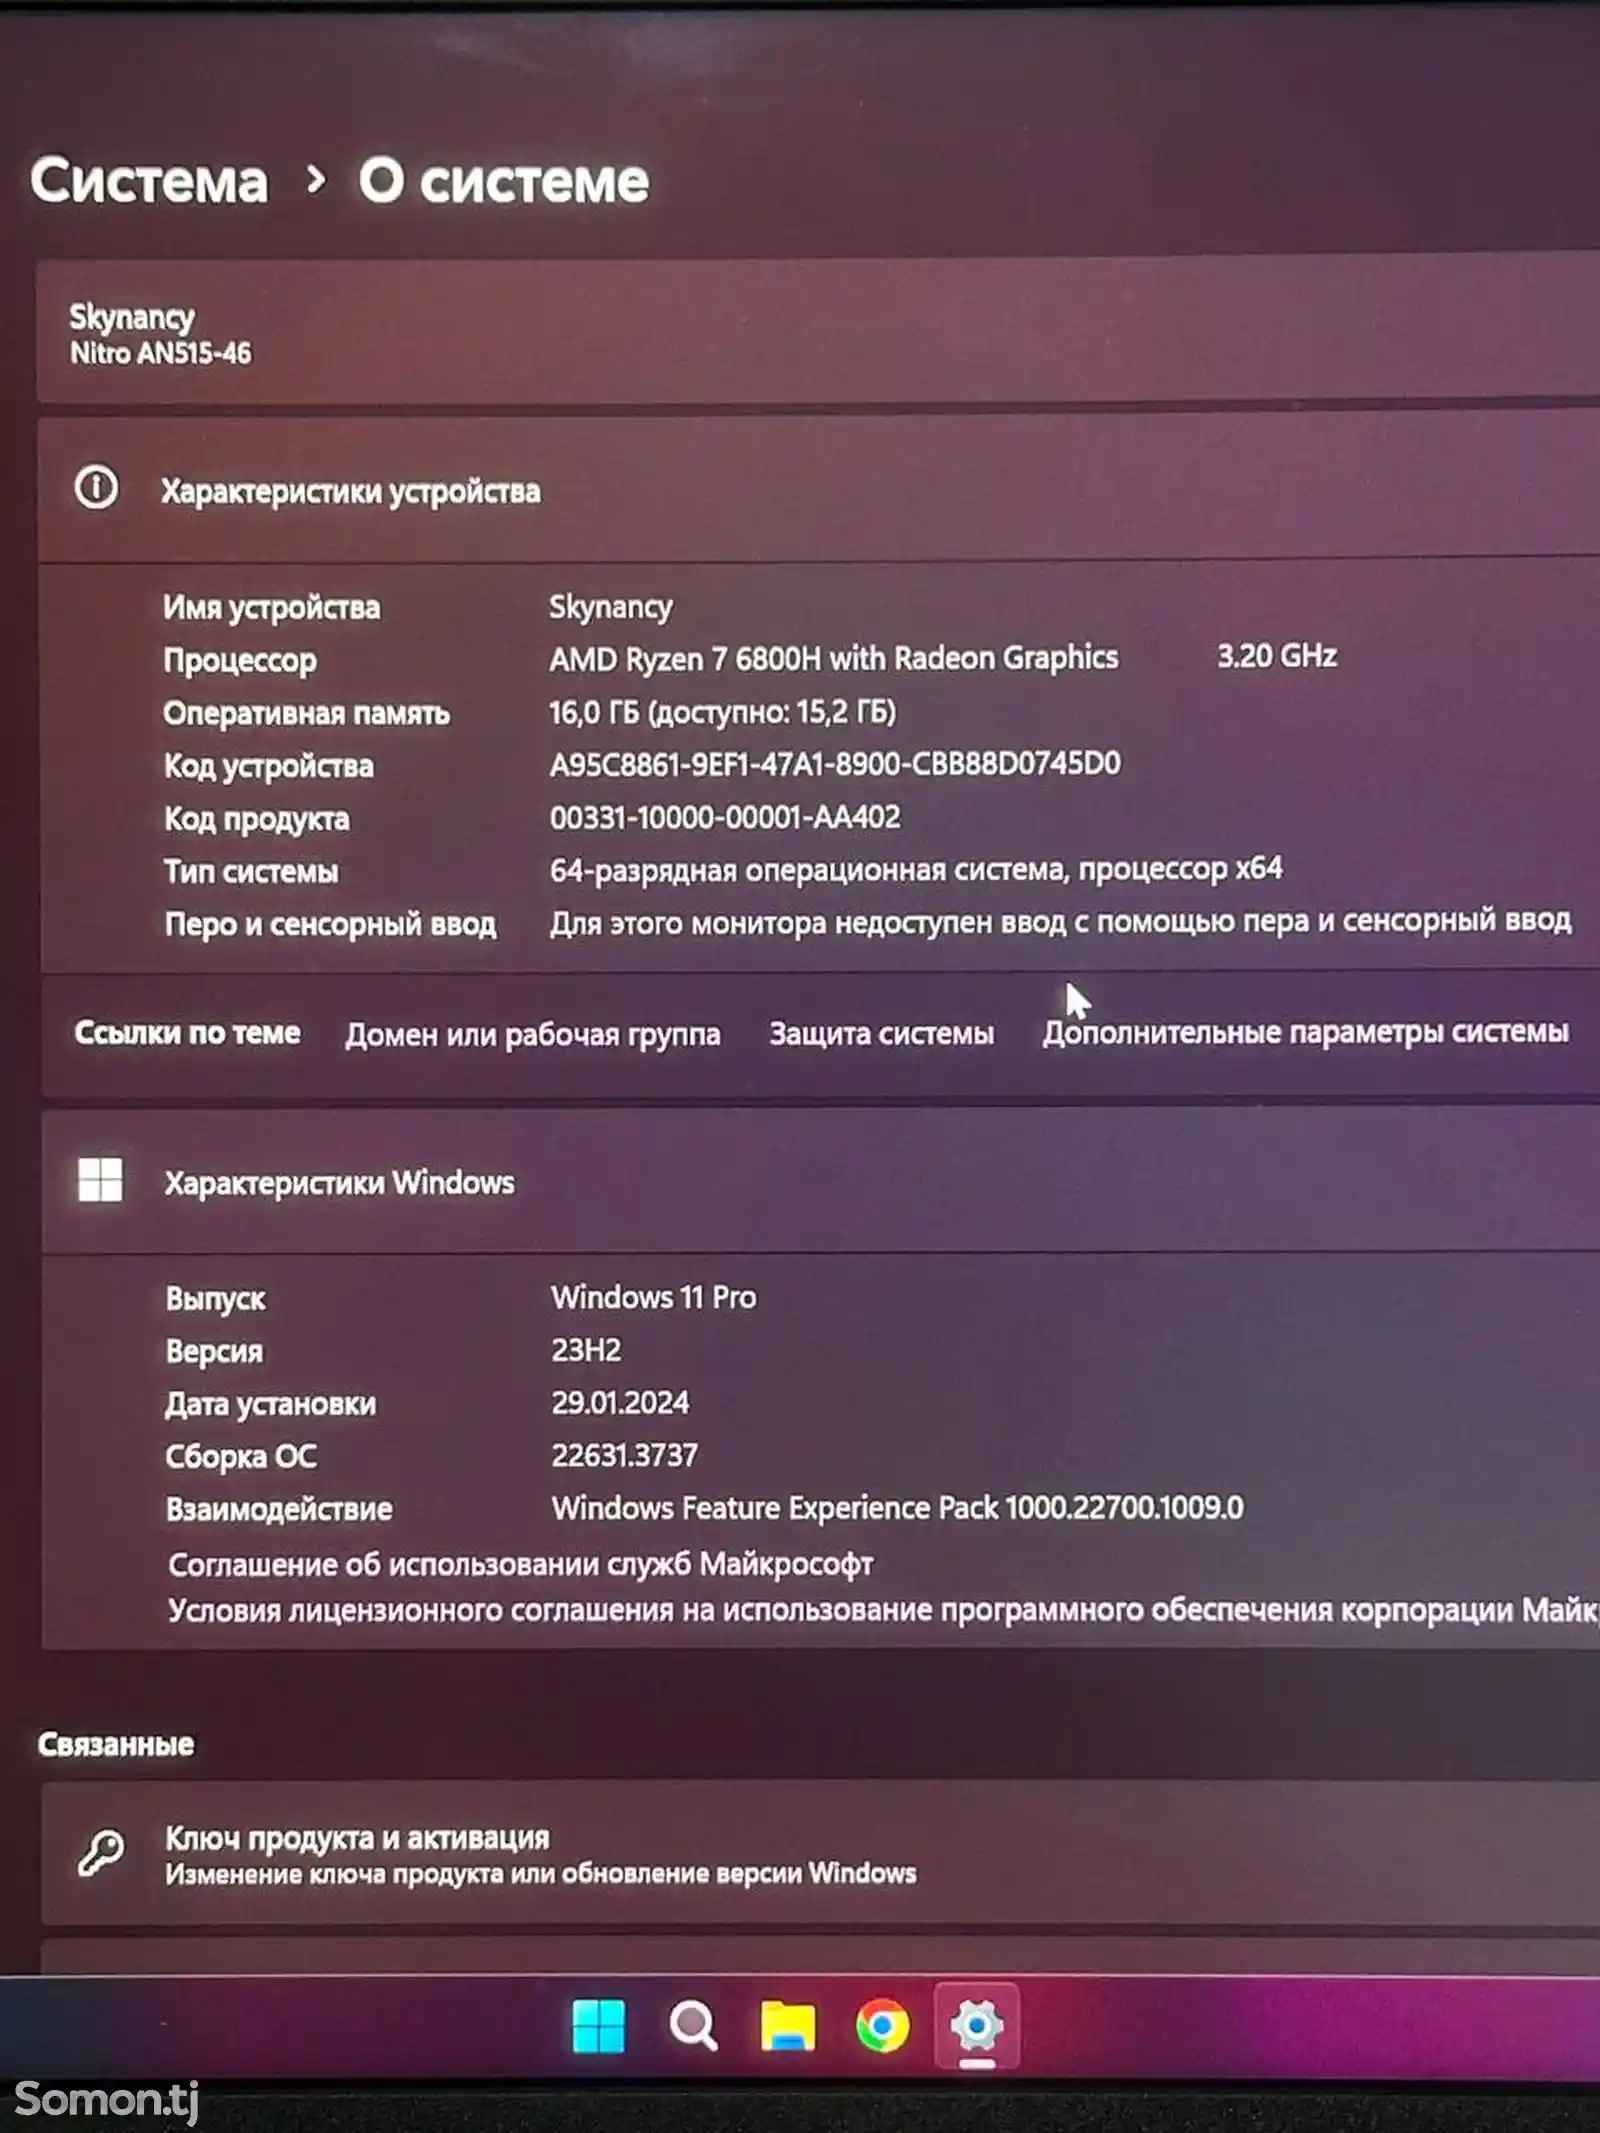Click Имя устройства label
Screen dimensions: 1600x2133
click(x=271, y=608)
